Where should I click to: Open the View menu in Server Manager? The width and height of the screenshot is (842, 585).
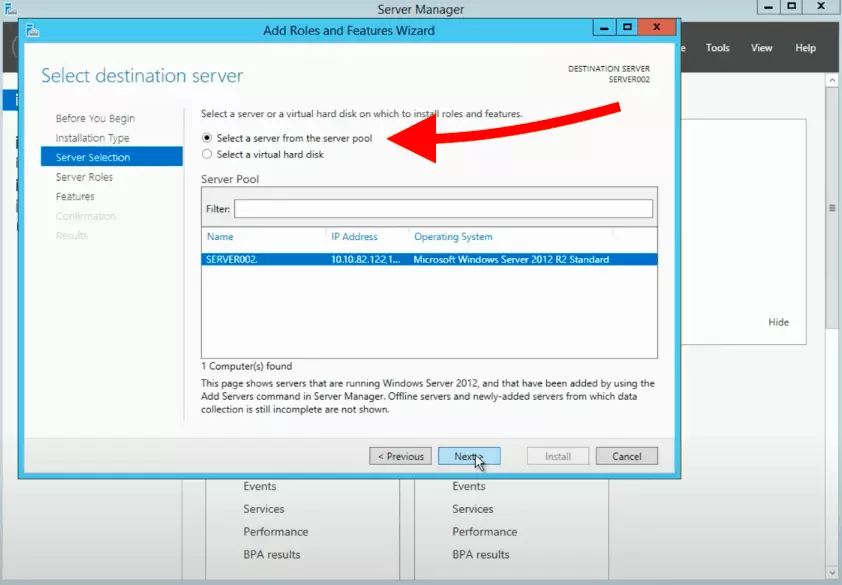pos(761,48)
